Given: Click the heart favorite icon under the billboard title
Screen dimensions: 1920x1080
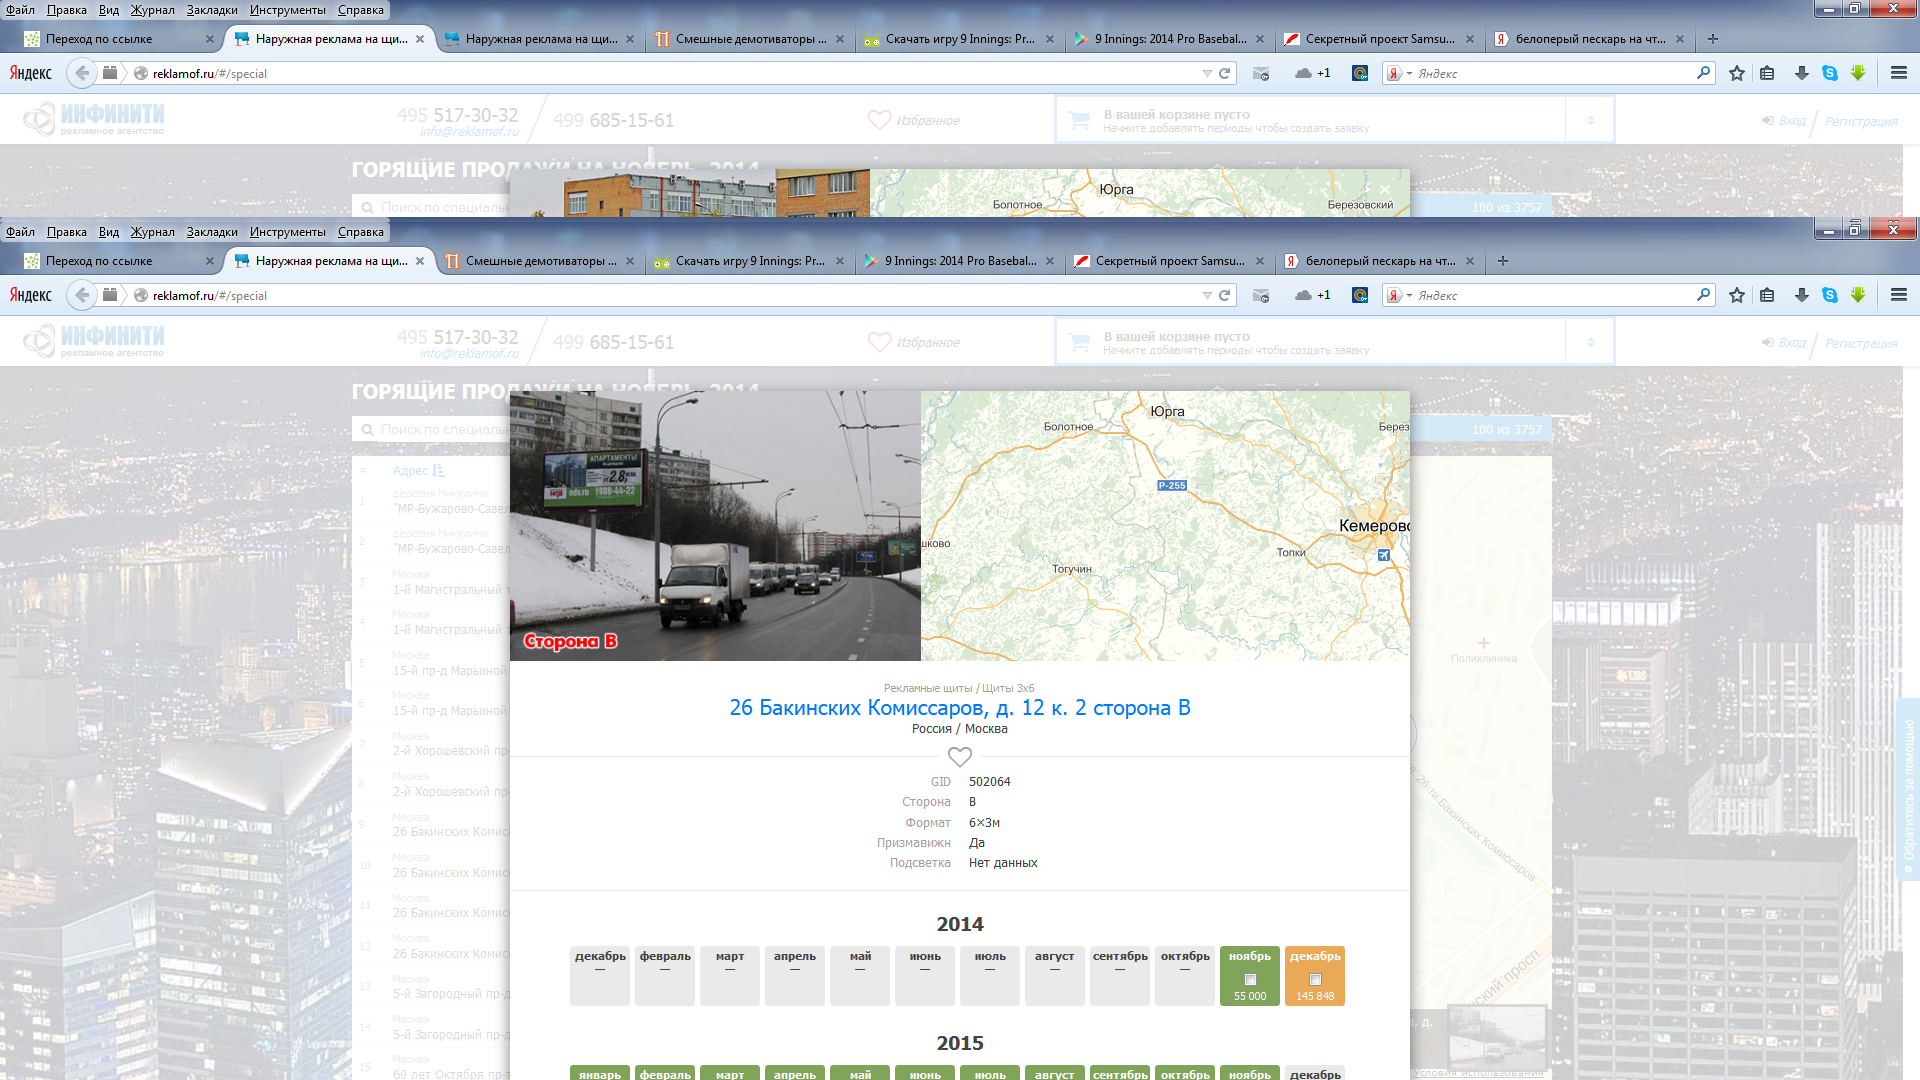Looking at the screenshot, I should [x=959, y=757].
